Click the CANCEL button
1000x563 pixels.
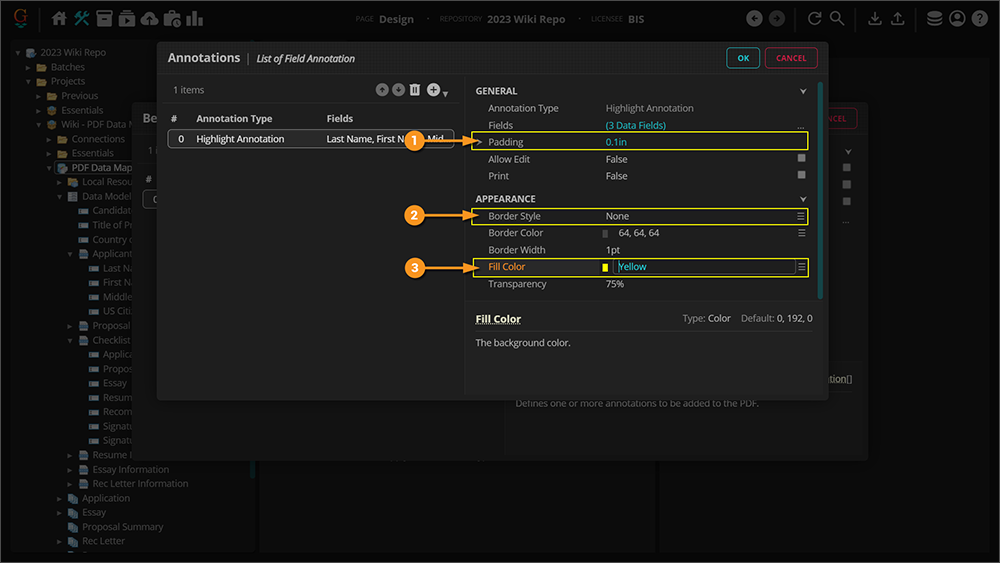coord(791,58)
